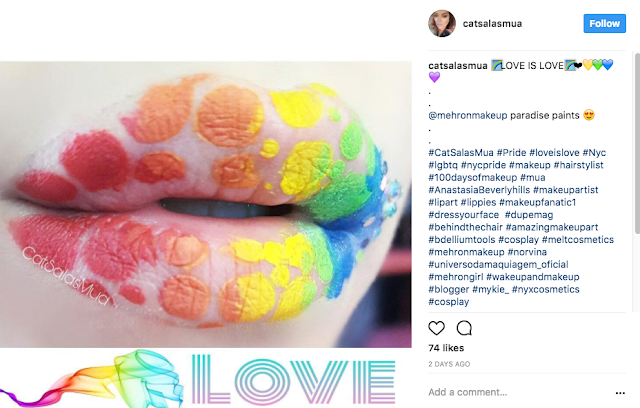Open the #loveislove hashtag
Viewport: 640px width, 408px height.
click(x=554, y=153)
